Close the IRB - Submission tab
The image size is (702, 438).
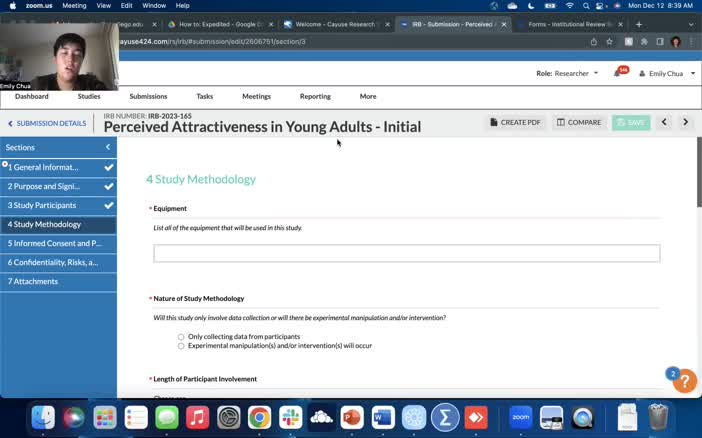[504, 24]
